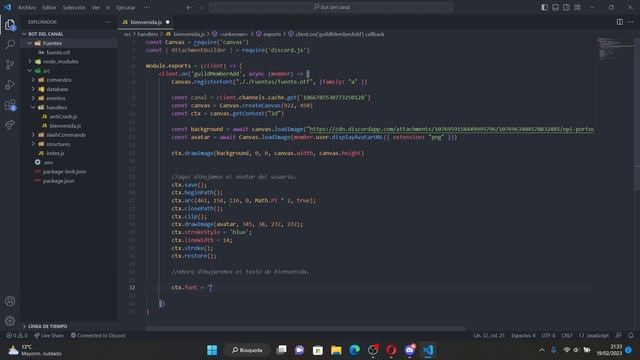Click the handlers breadcrumb segment

147,34
